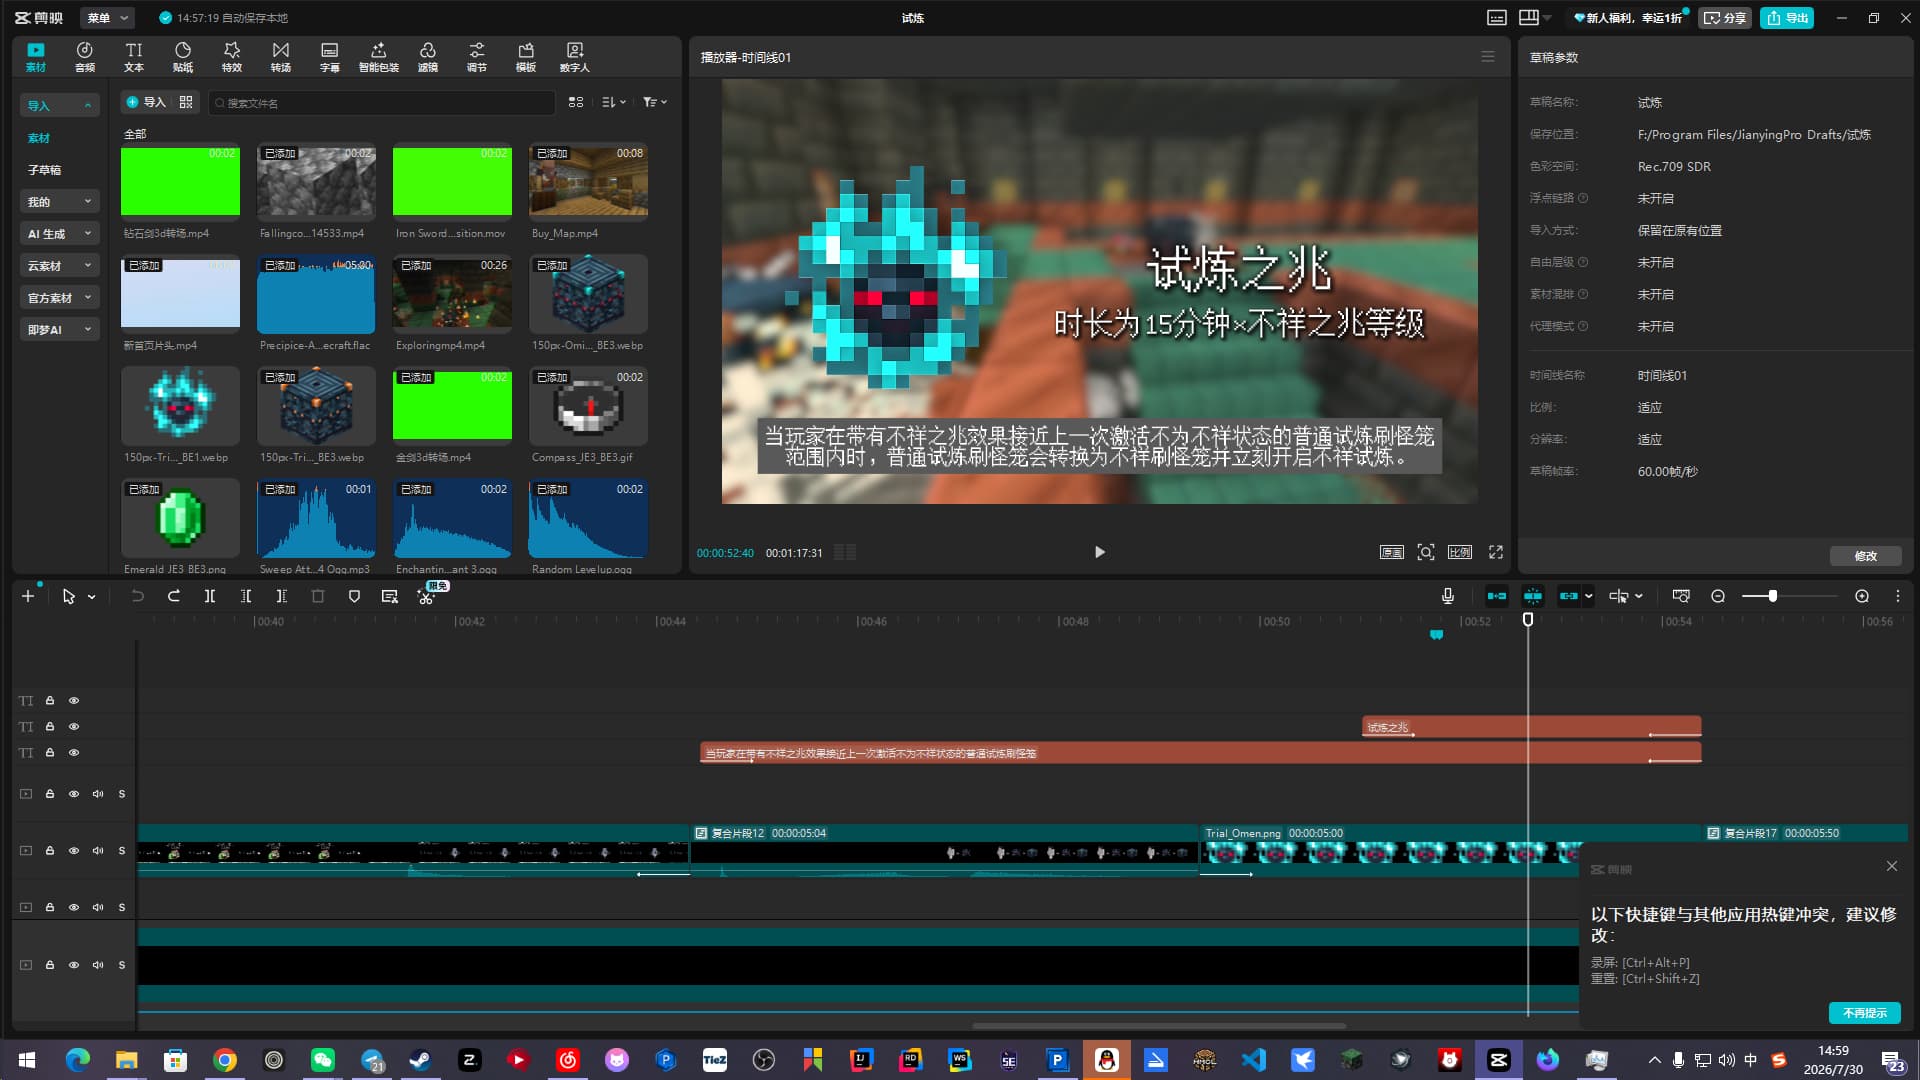The width and height of the screenshot is (1920, 1080).
Task: Open the 模板 templates icon
Action: coord(526,57)
